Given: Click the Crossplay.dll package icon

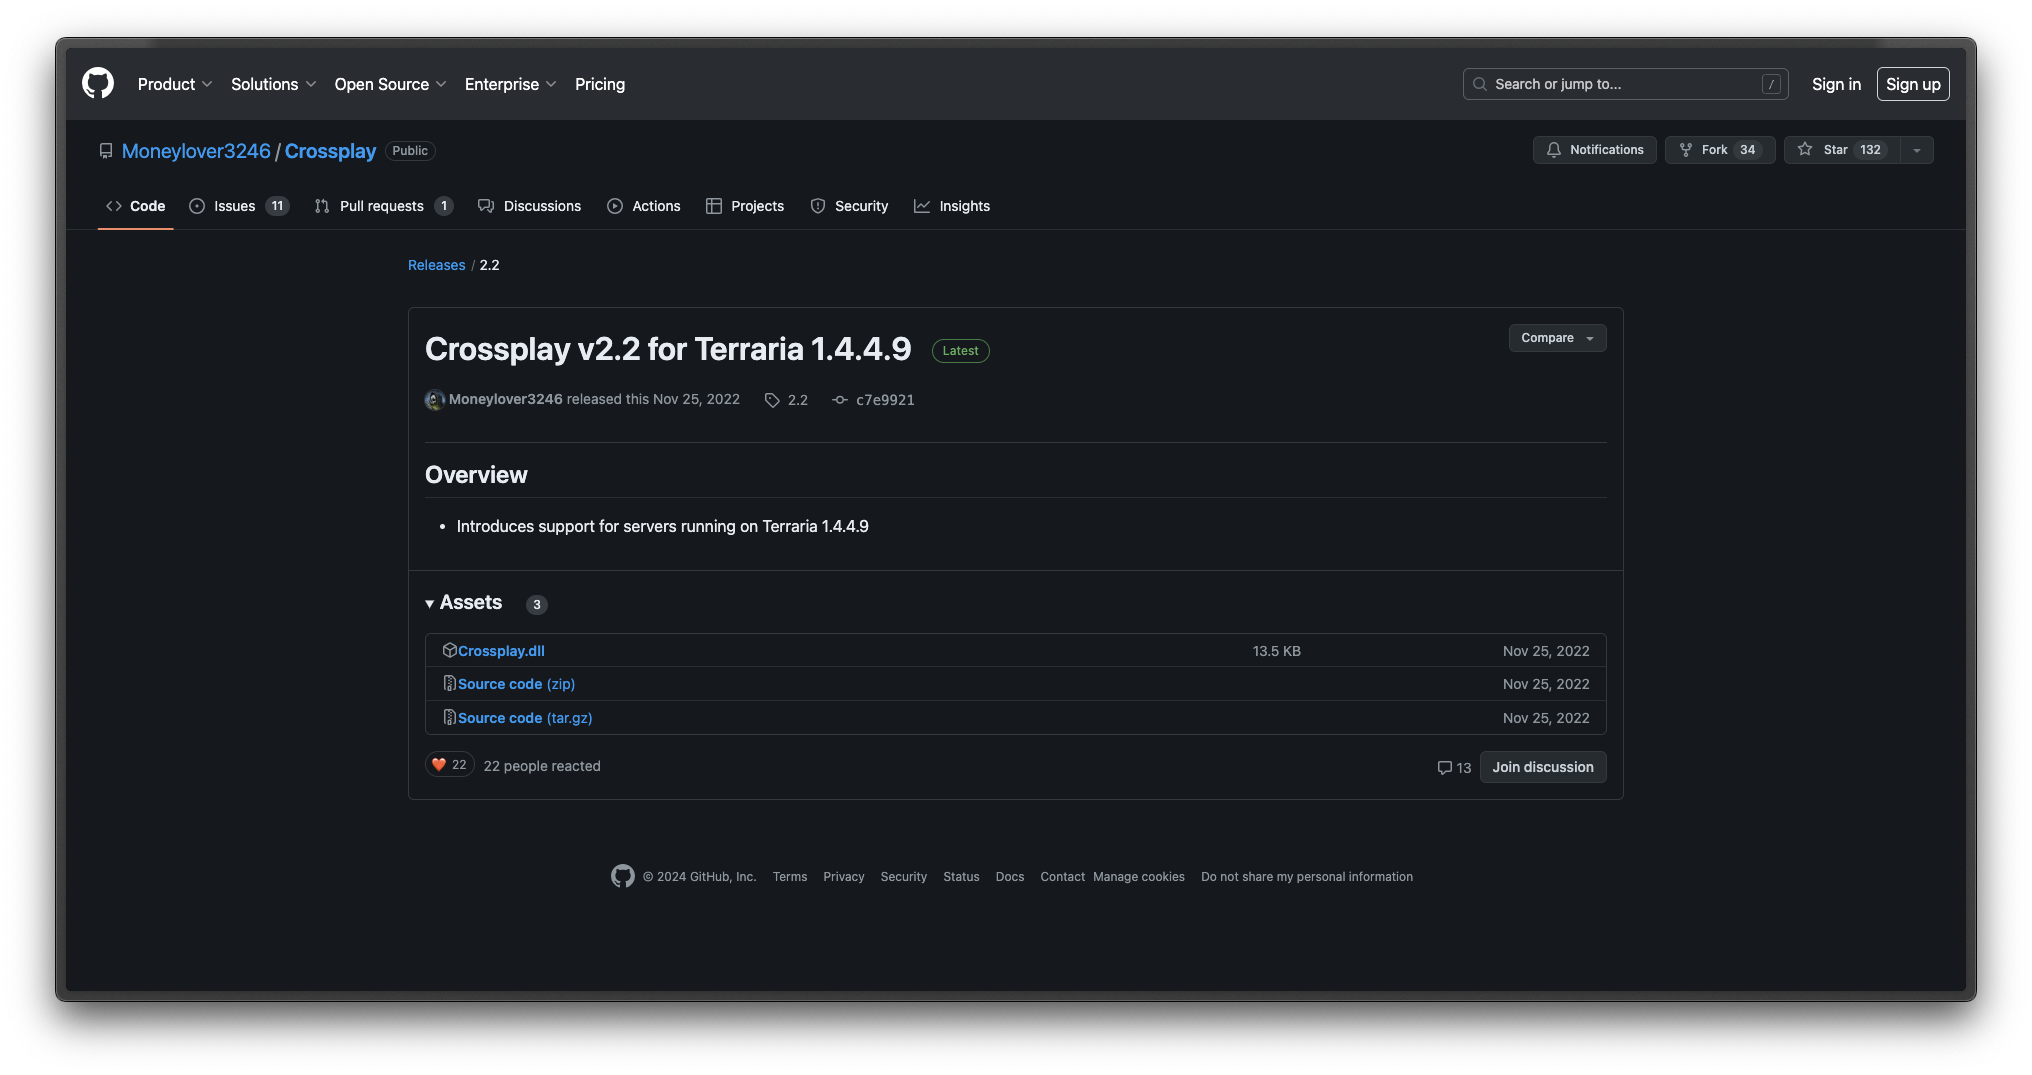Looking at the screenshot, I should [x=450, y=650].
